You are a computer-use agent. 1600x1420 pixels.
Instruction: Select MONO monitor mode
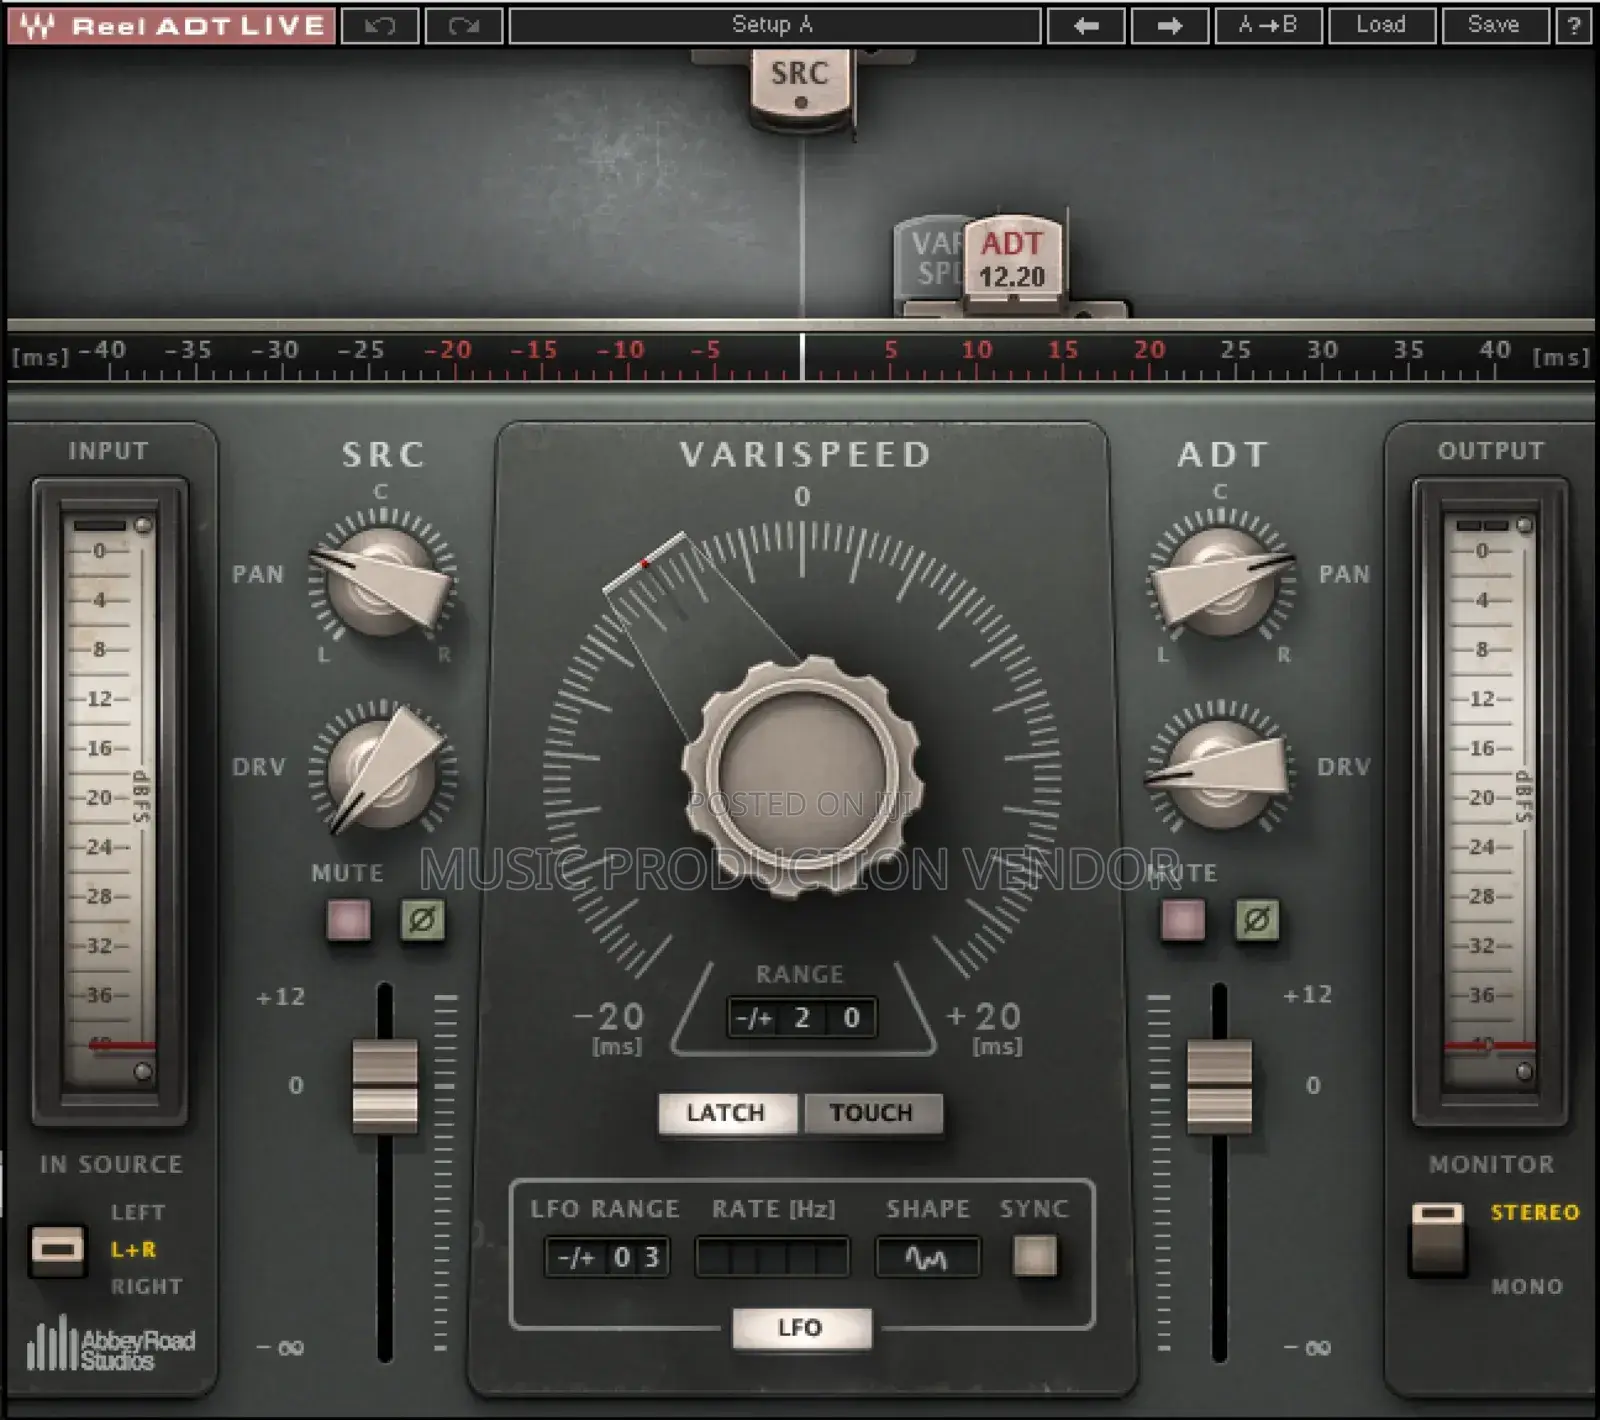pos(1527,1287)
